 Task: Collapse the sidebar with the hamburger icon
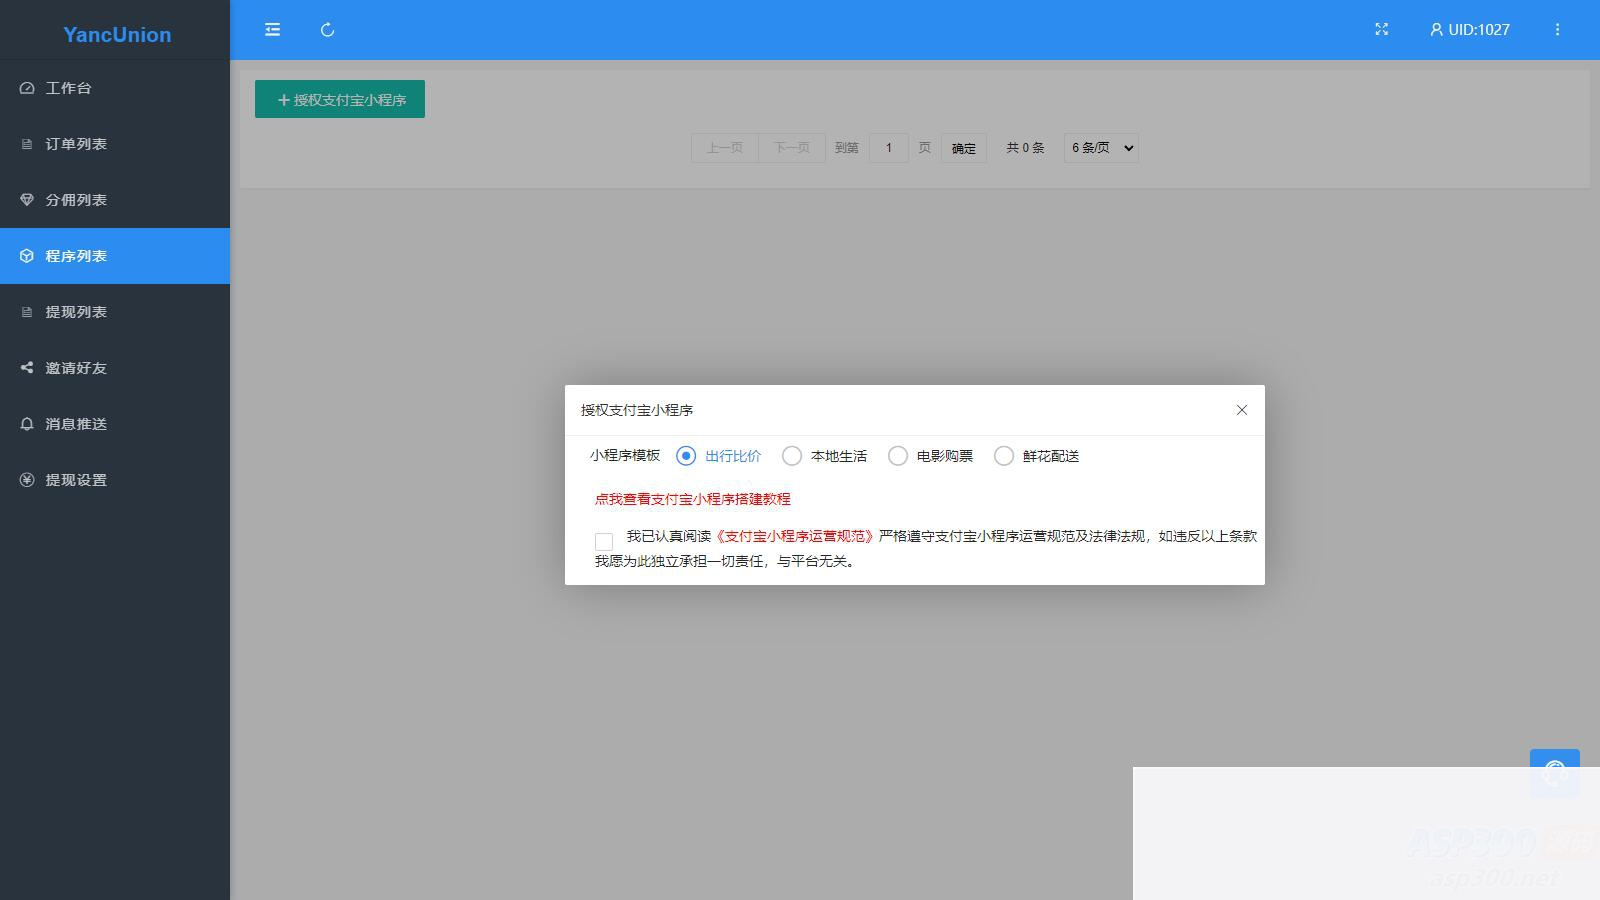point(272,30)
